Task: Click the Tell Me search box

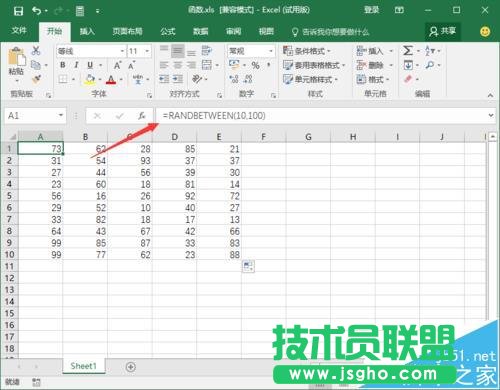Action: click(331, 32)
